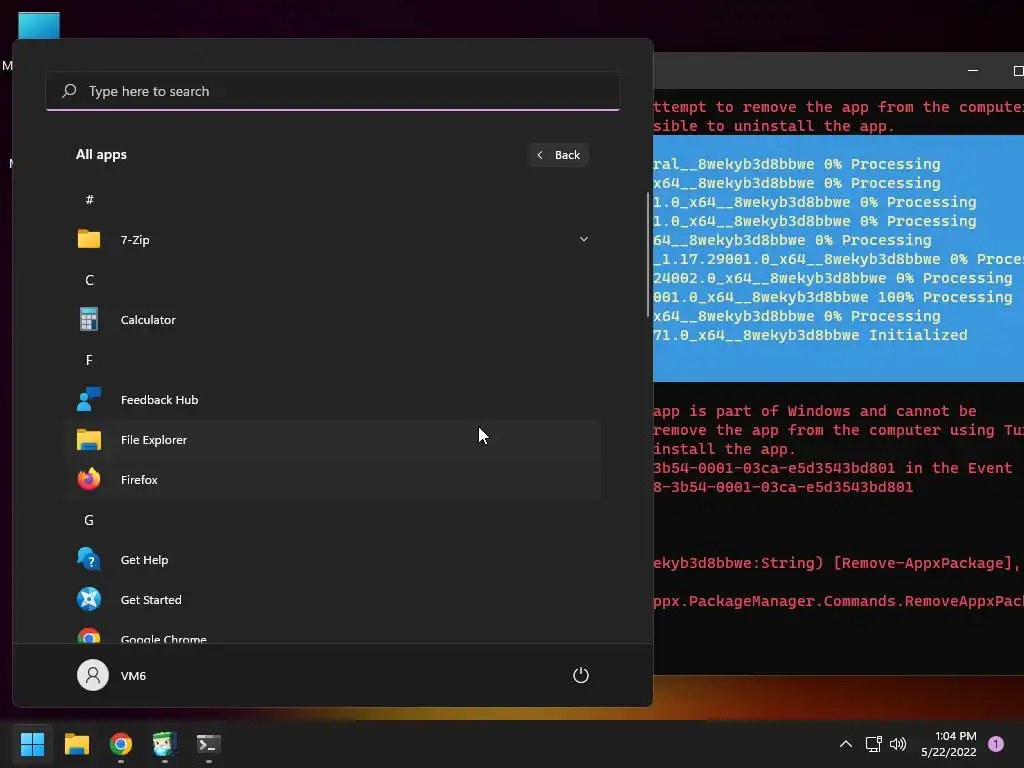Click the search magnifier icon

point(69,91)
